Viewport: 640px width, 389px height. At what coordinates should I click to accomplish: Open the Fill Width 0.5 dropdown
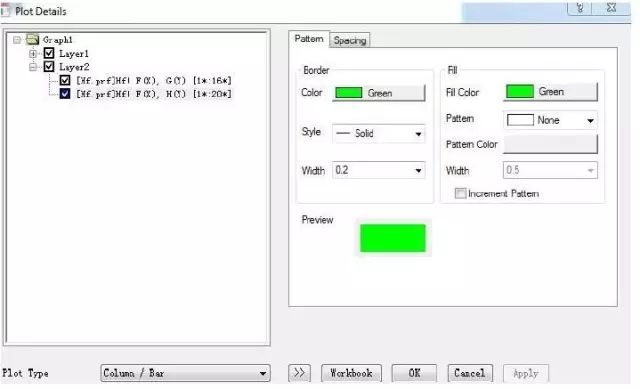(550, 170)
